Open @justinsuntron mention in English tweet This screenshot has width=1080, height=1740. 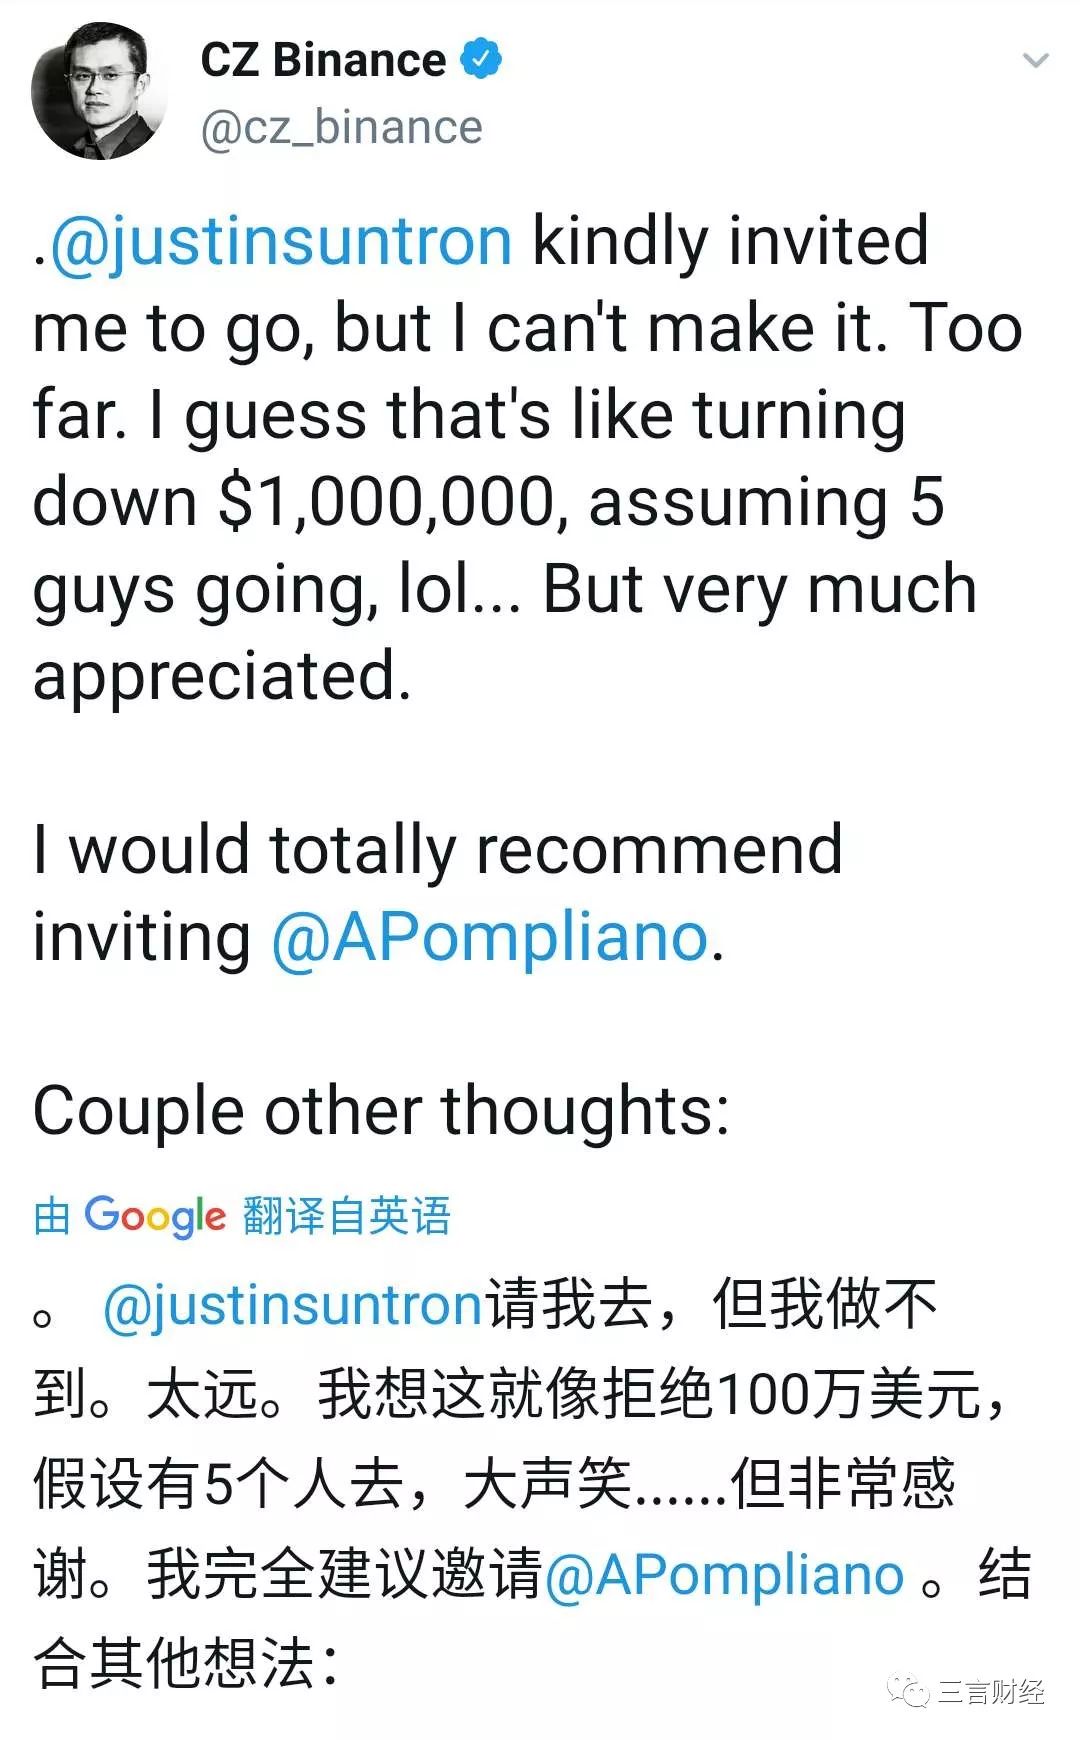pos(281,241)
